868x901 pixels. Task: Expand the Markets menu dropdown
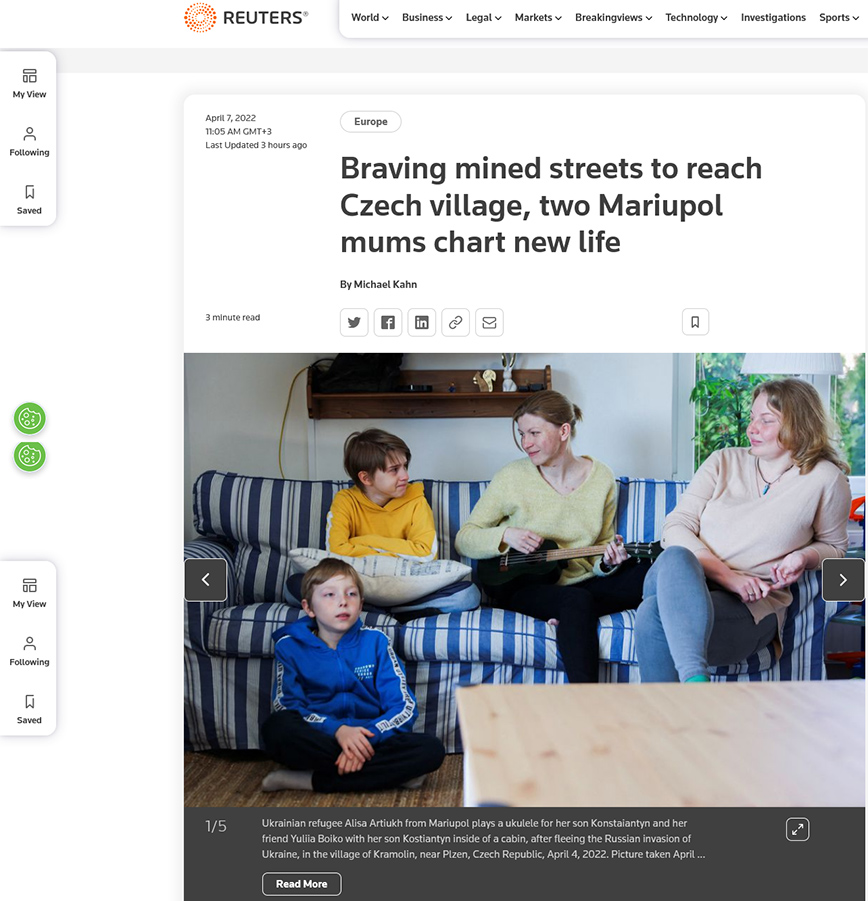pyautogui.click(x=538, y=17)
